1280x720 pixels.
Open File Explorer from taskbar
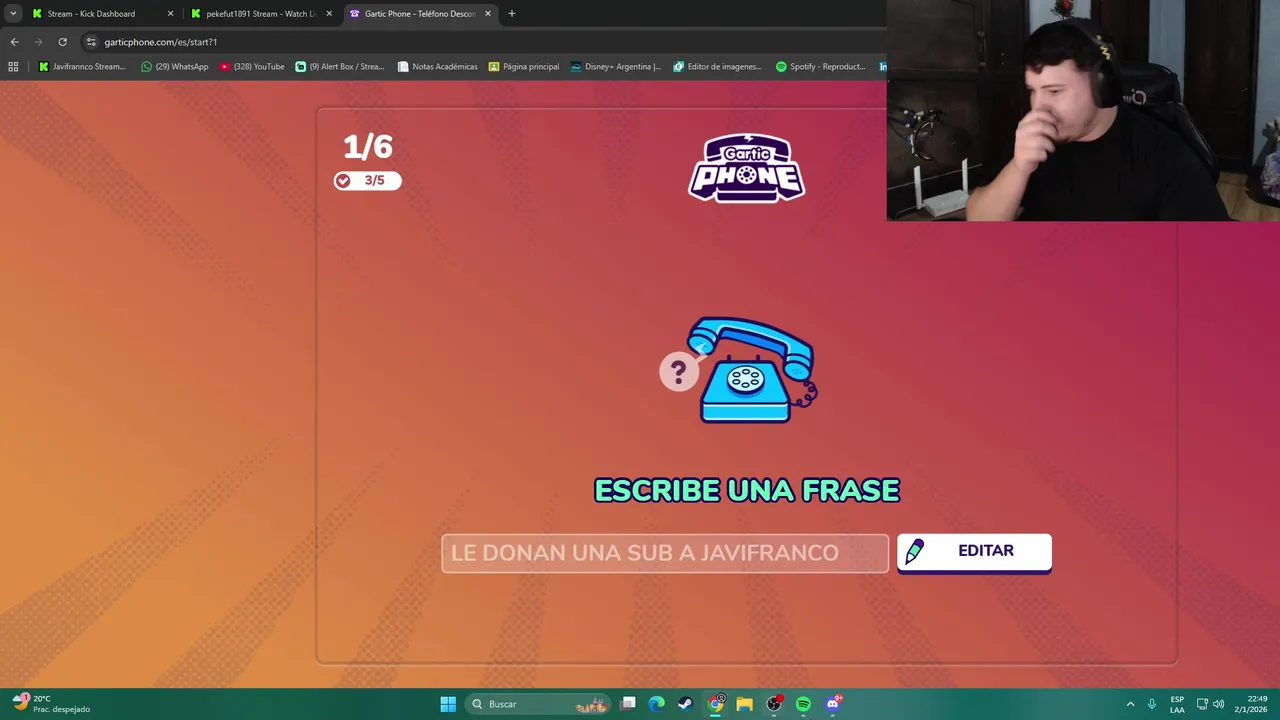click(x=744, y=704)
